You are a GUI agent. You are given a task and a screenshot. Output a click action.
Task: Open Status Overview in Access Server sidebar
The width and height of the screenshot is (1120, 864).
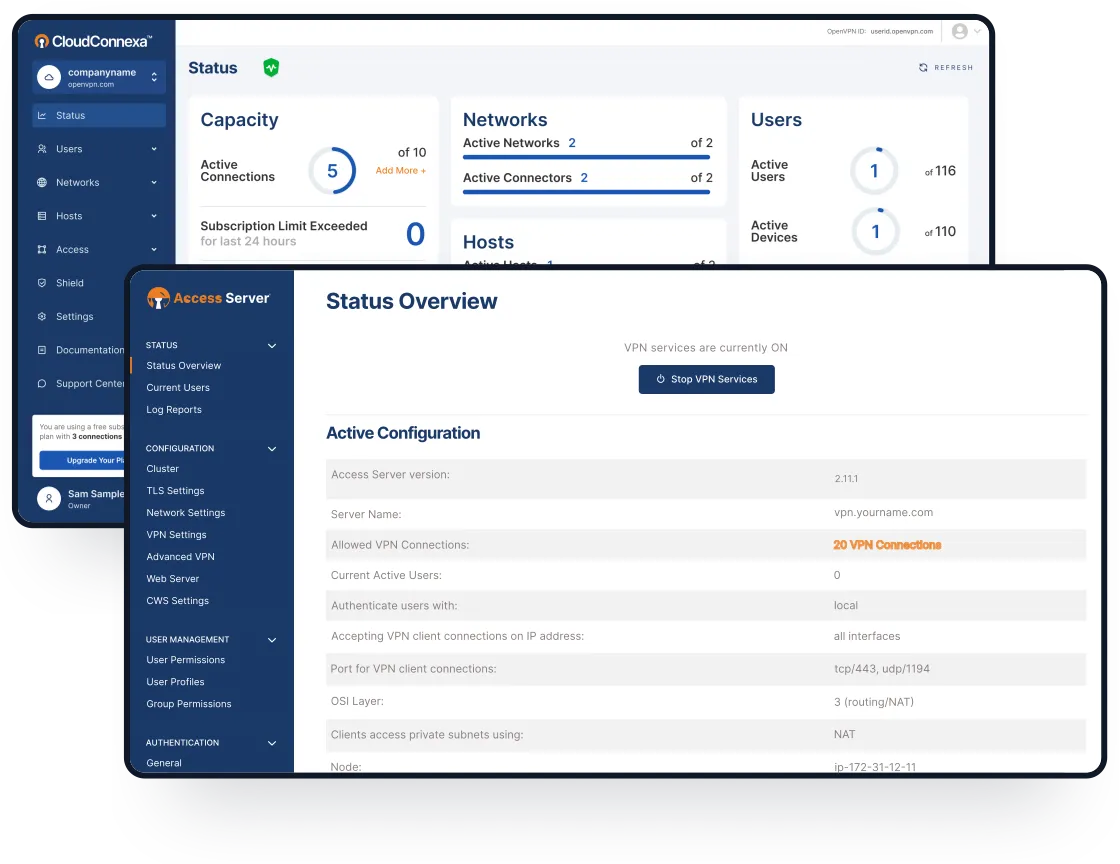[x=184, y=366]
